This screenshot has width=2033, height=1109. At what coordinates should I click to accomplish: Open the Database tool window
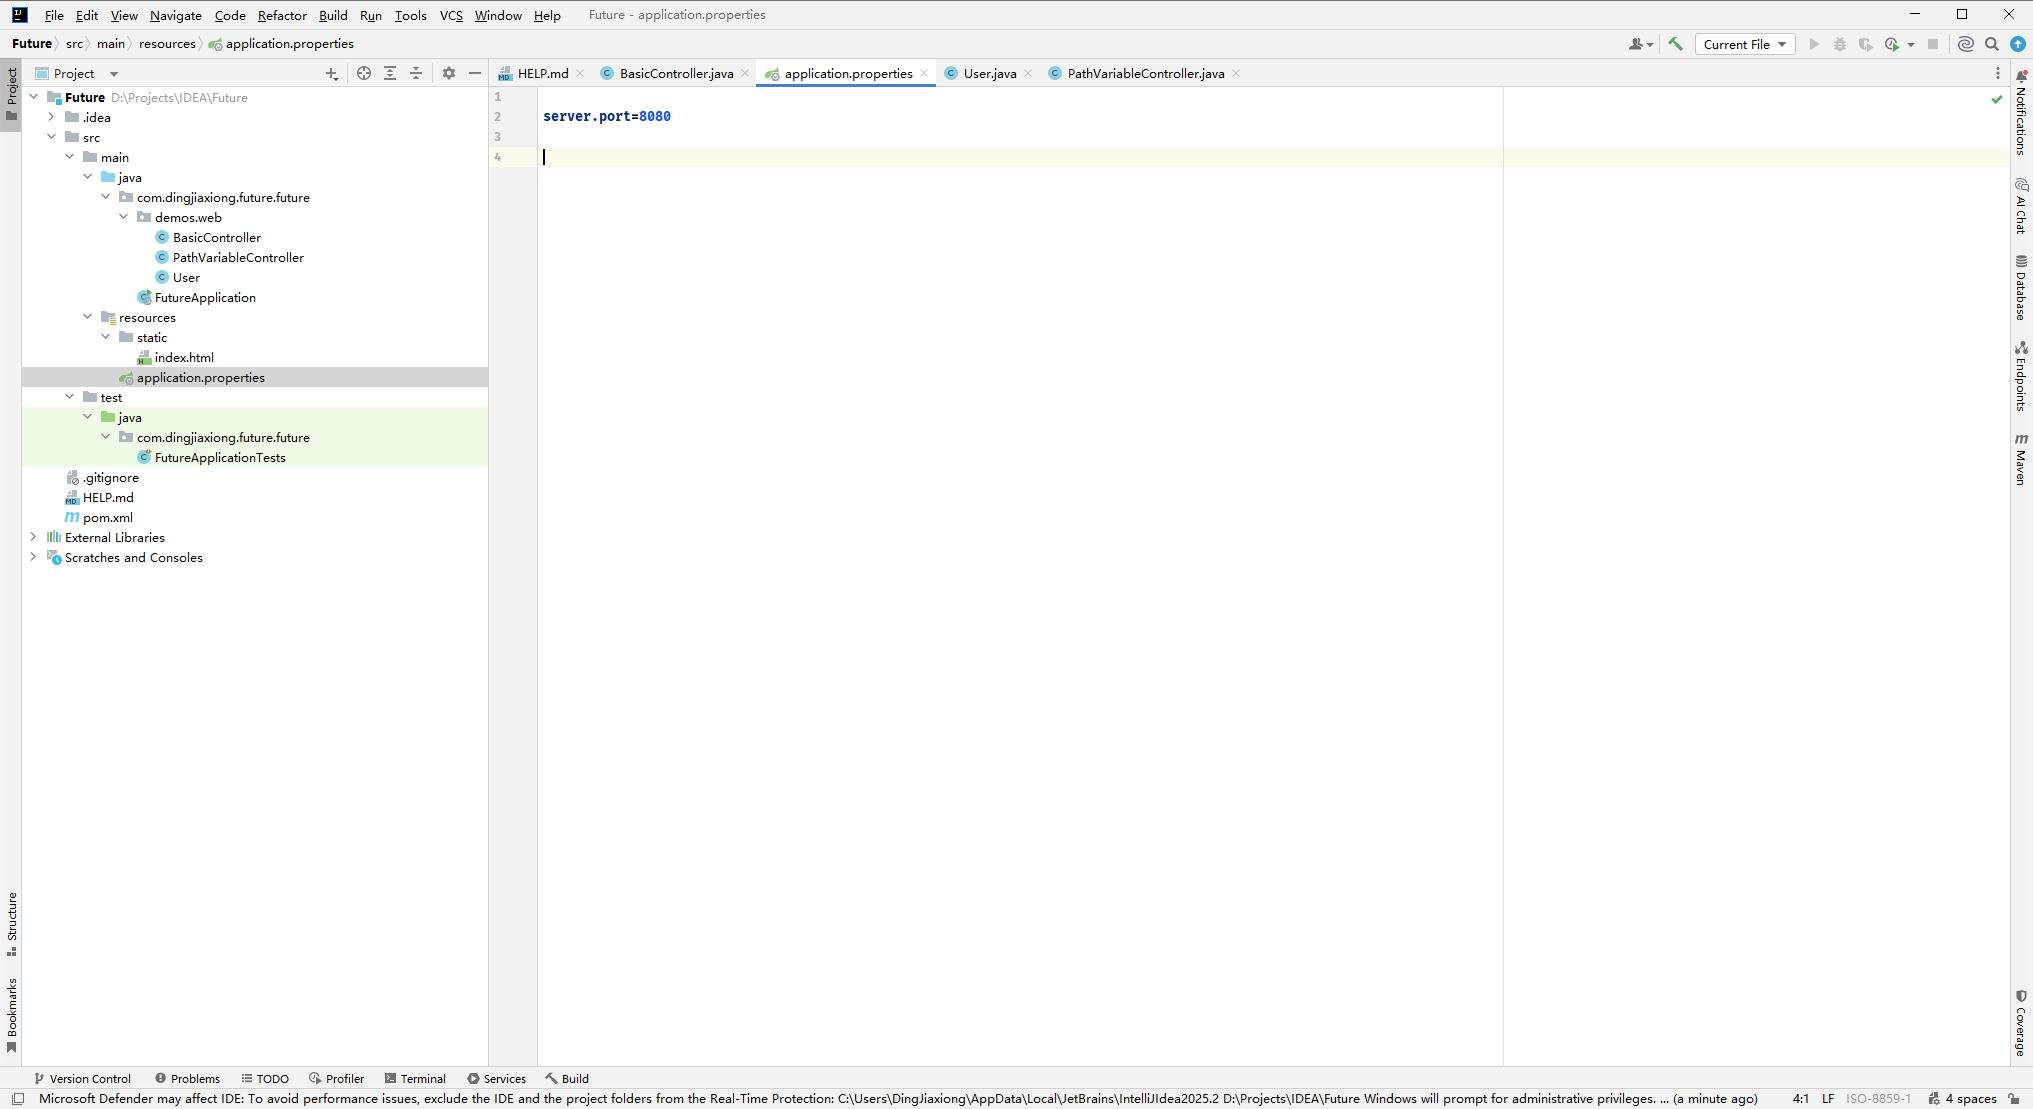[x=2021, y=287]
